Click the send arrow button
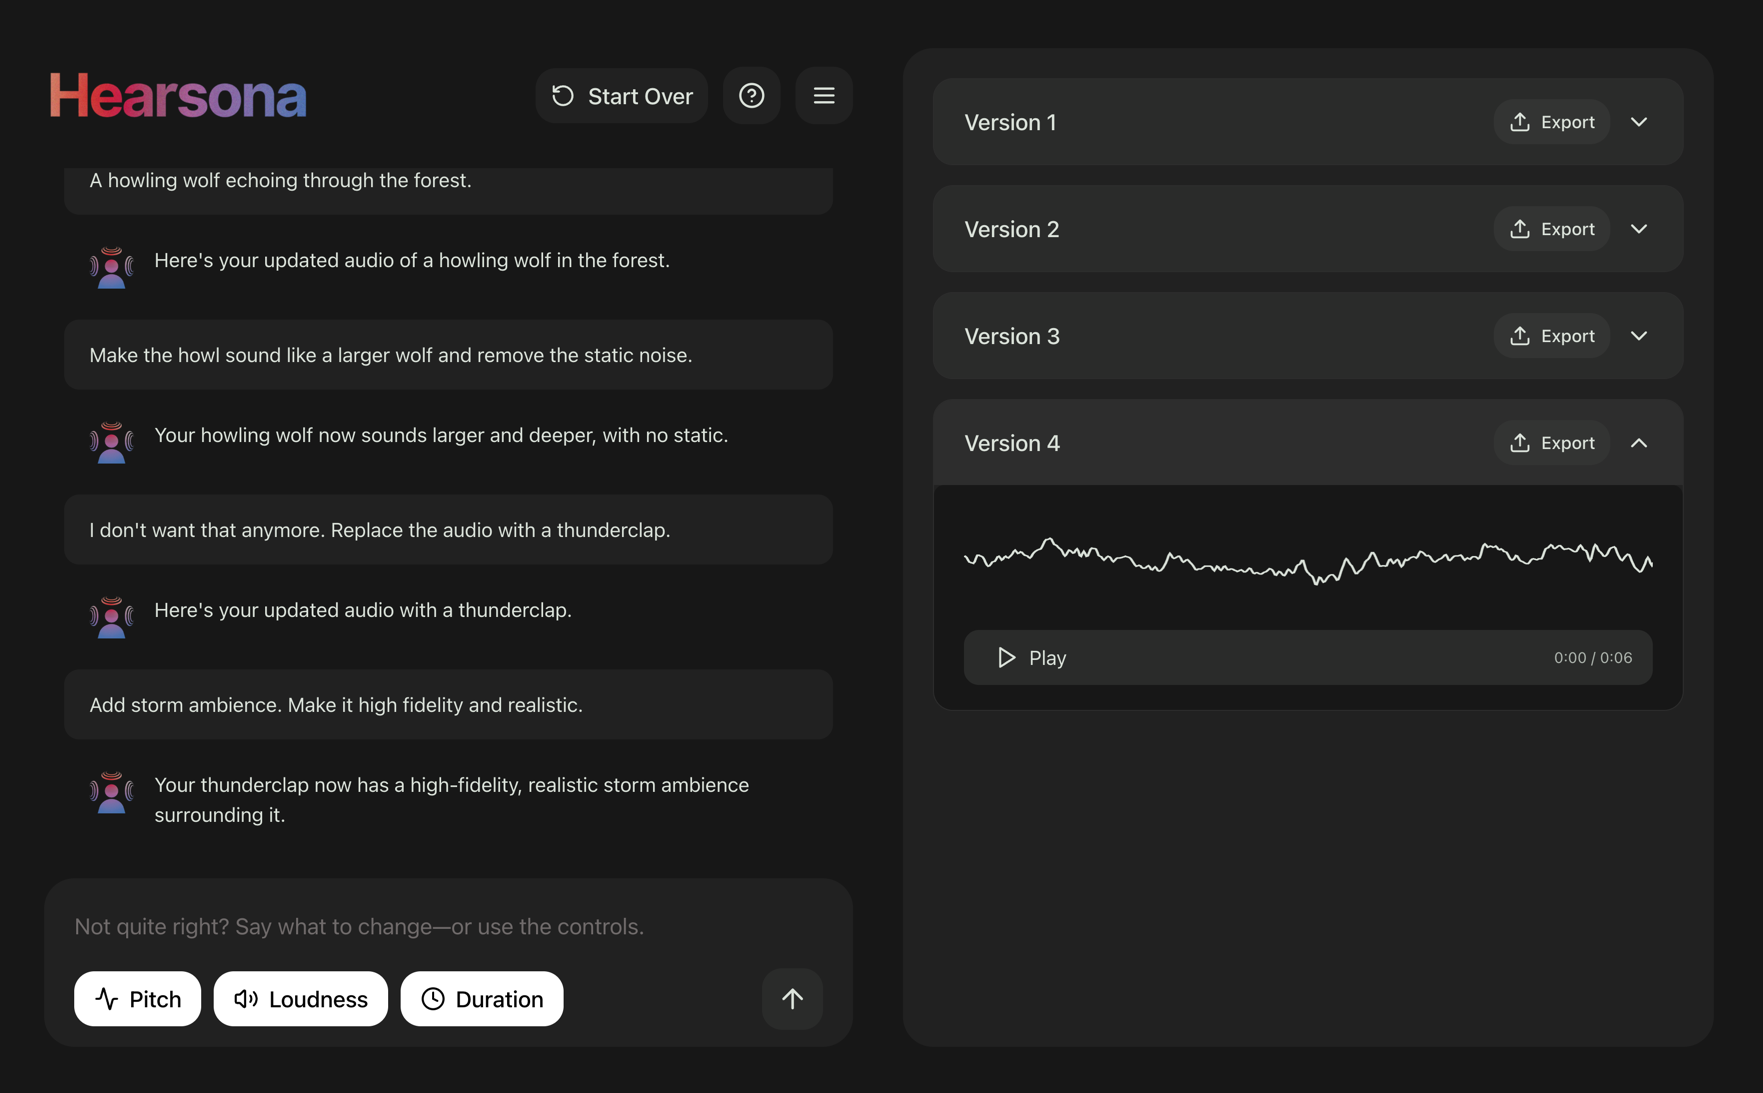 792,998
